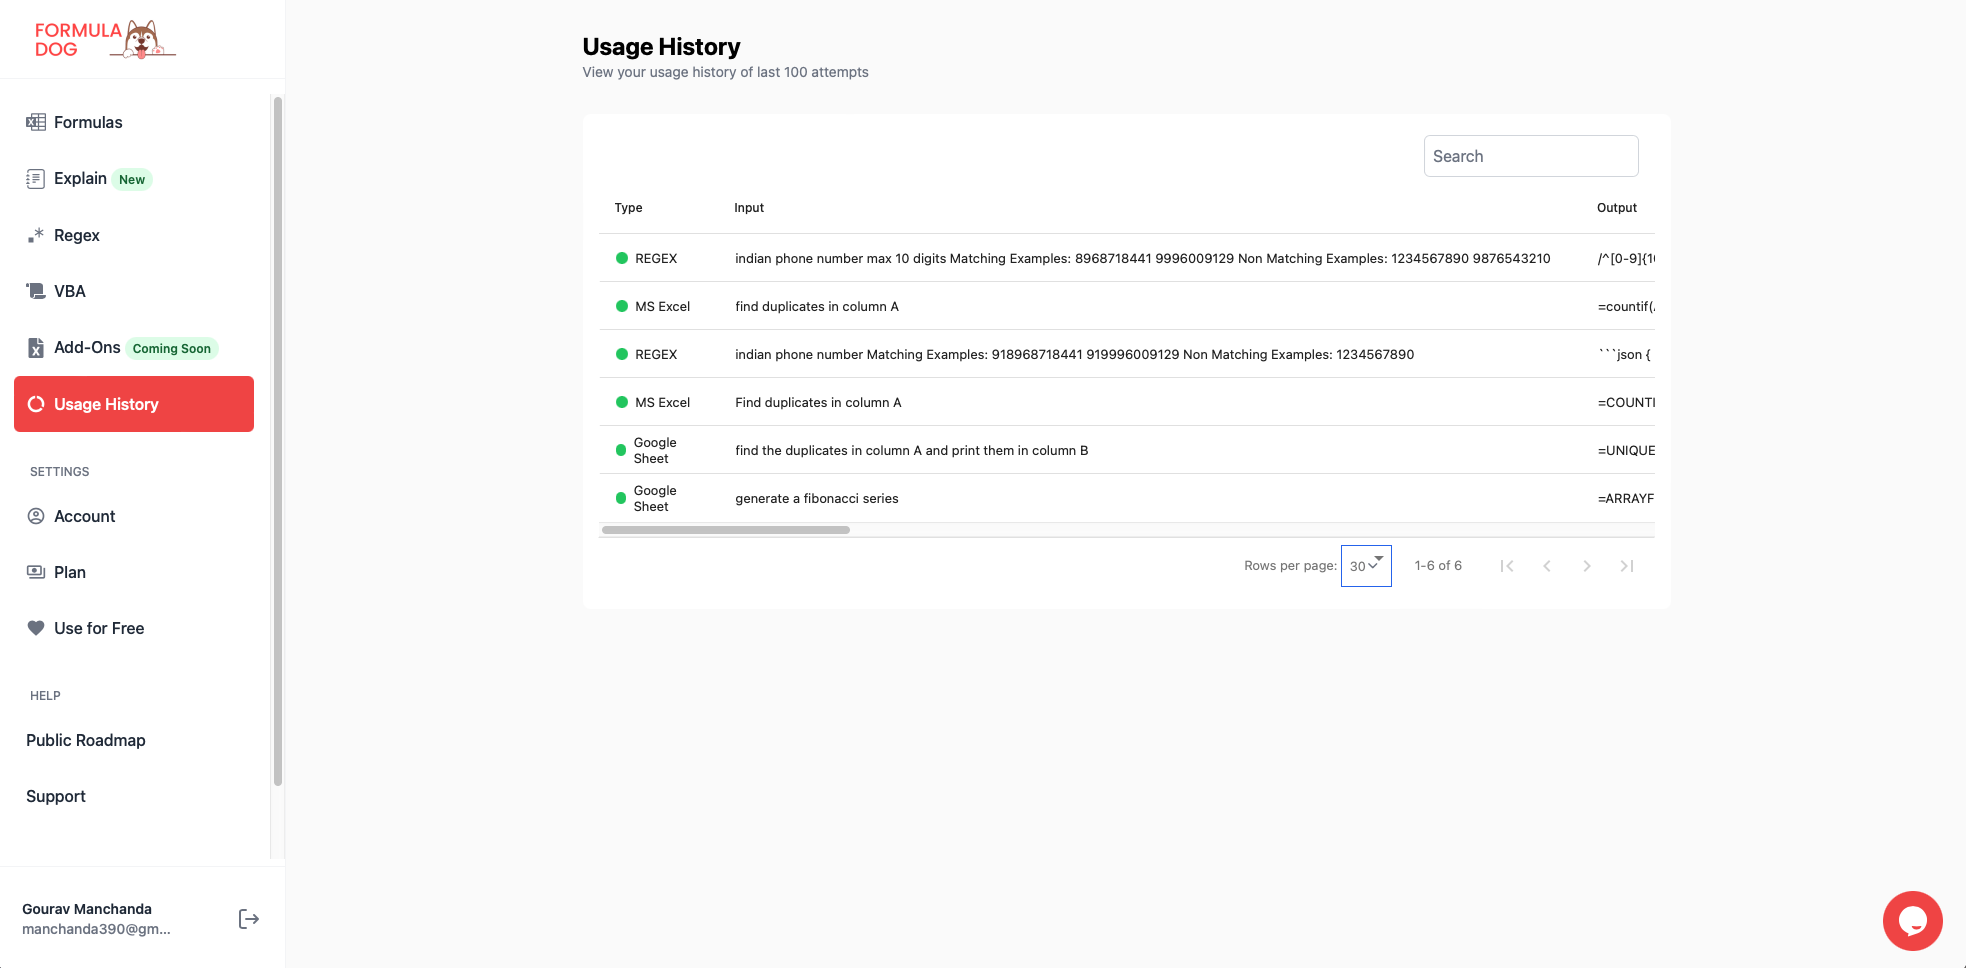Sort by the Type column header
Image resolution: width=1966 pixels, height=968 pixels.
628,208
